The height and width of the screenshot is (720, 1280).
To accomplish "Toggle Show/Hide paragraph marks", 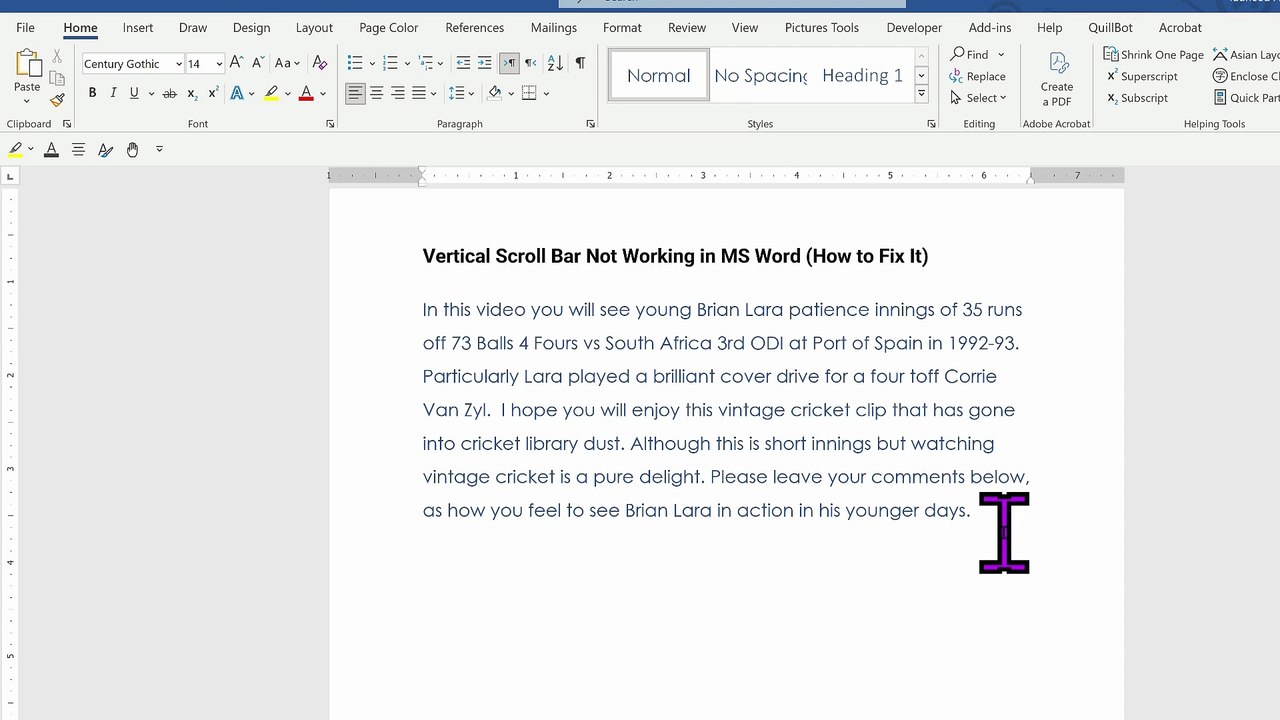I will (580, 63).
